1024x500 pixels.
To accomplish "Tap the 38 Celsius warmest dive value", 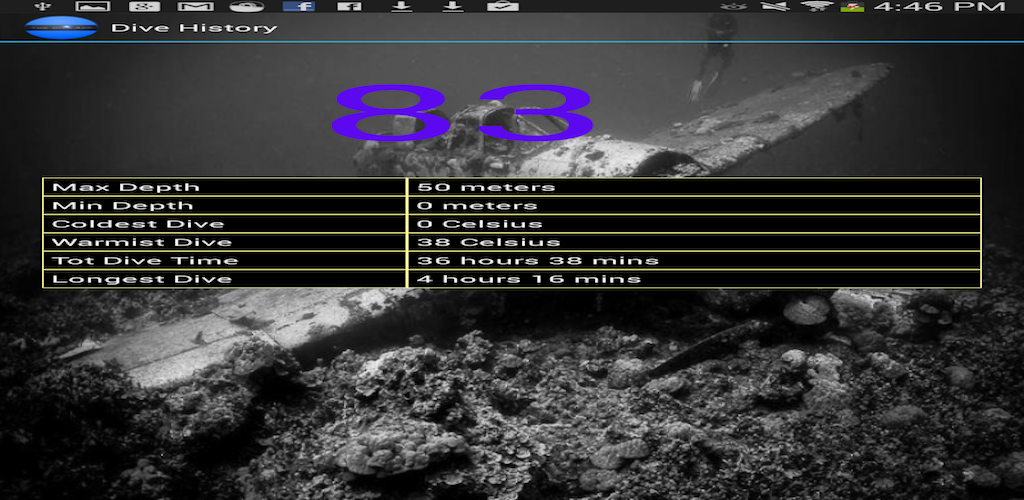I will [489, 242].
